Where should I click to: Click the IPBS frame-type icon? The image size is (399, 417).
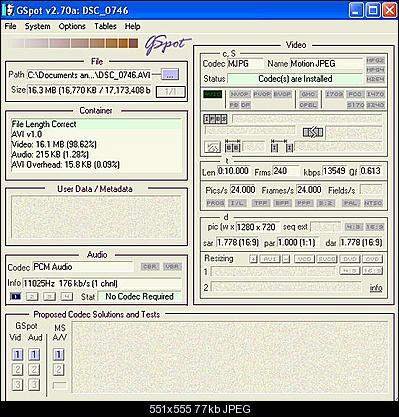[215, 119]
